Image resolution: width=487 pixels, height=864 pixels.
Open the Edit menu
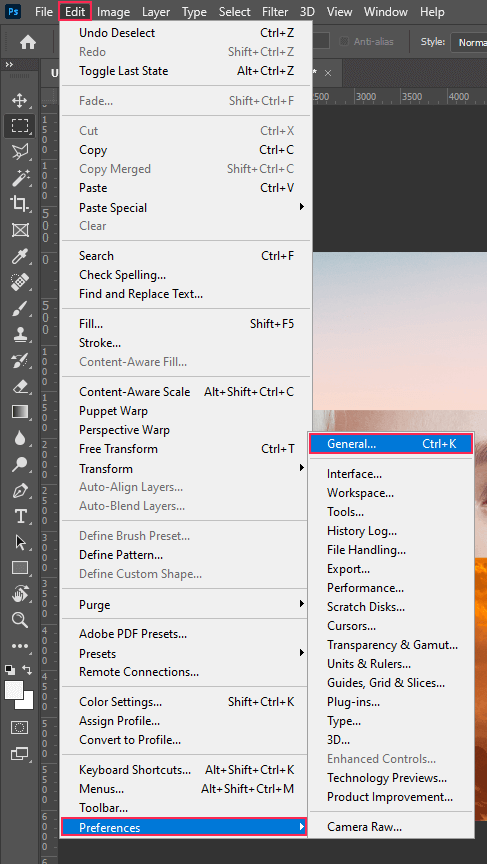(74, 12)
